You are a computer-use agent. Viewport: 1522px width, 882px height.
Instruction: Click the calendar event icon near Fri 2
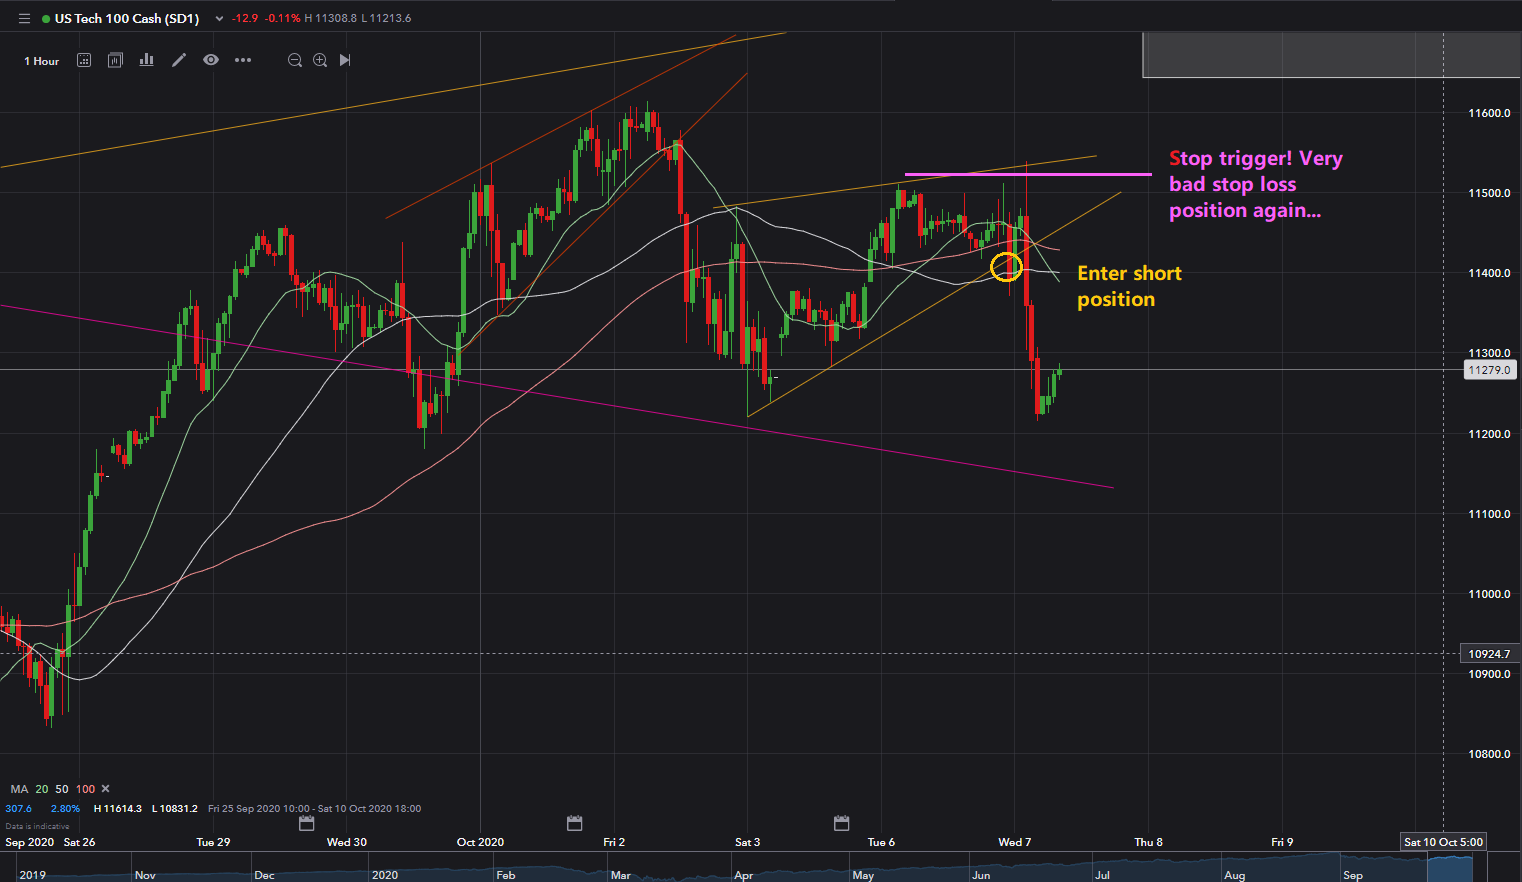[574, 823]
